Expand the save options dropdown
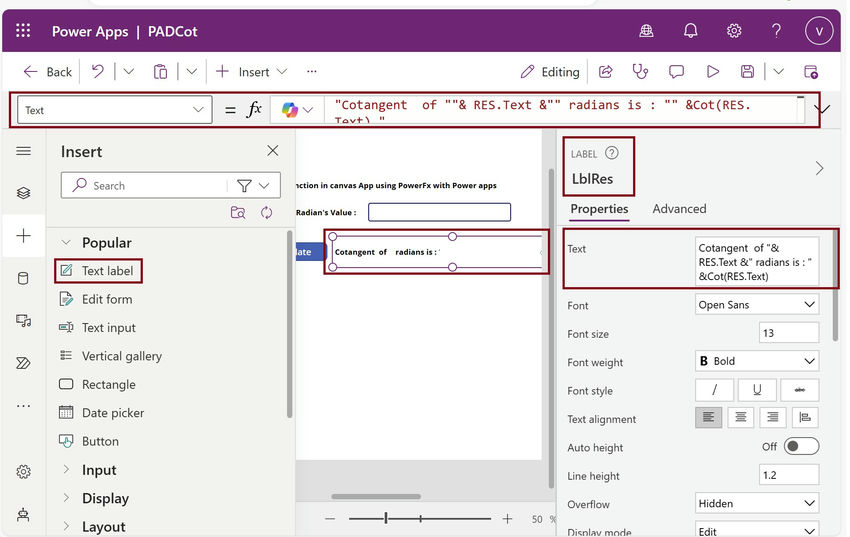This screenshot has height=537, width=850. coord(778,72)
